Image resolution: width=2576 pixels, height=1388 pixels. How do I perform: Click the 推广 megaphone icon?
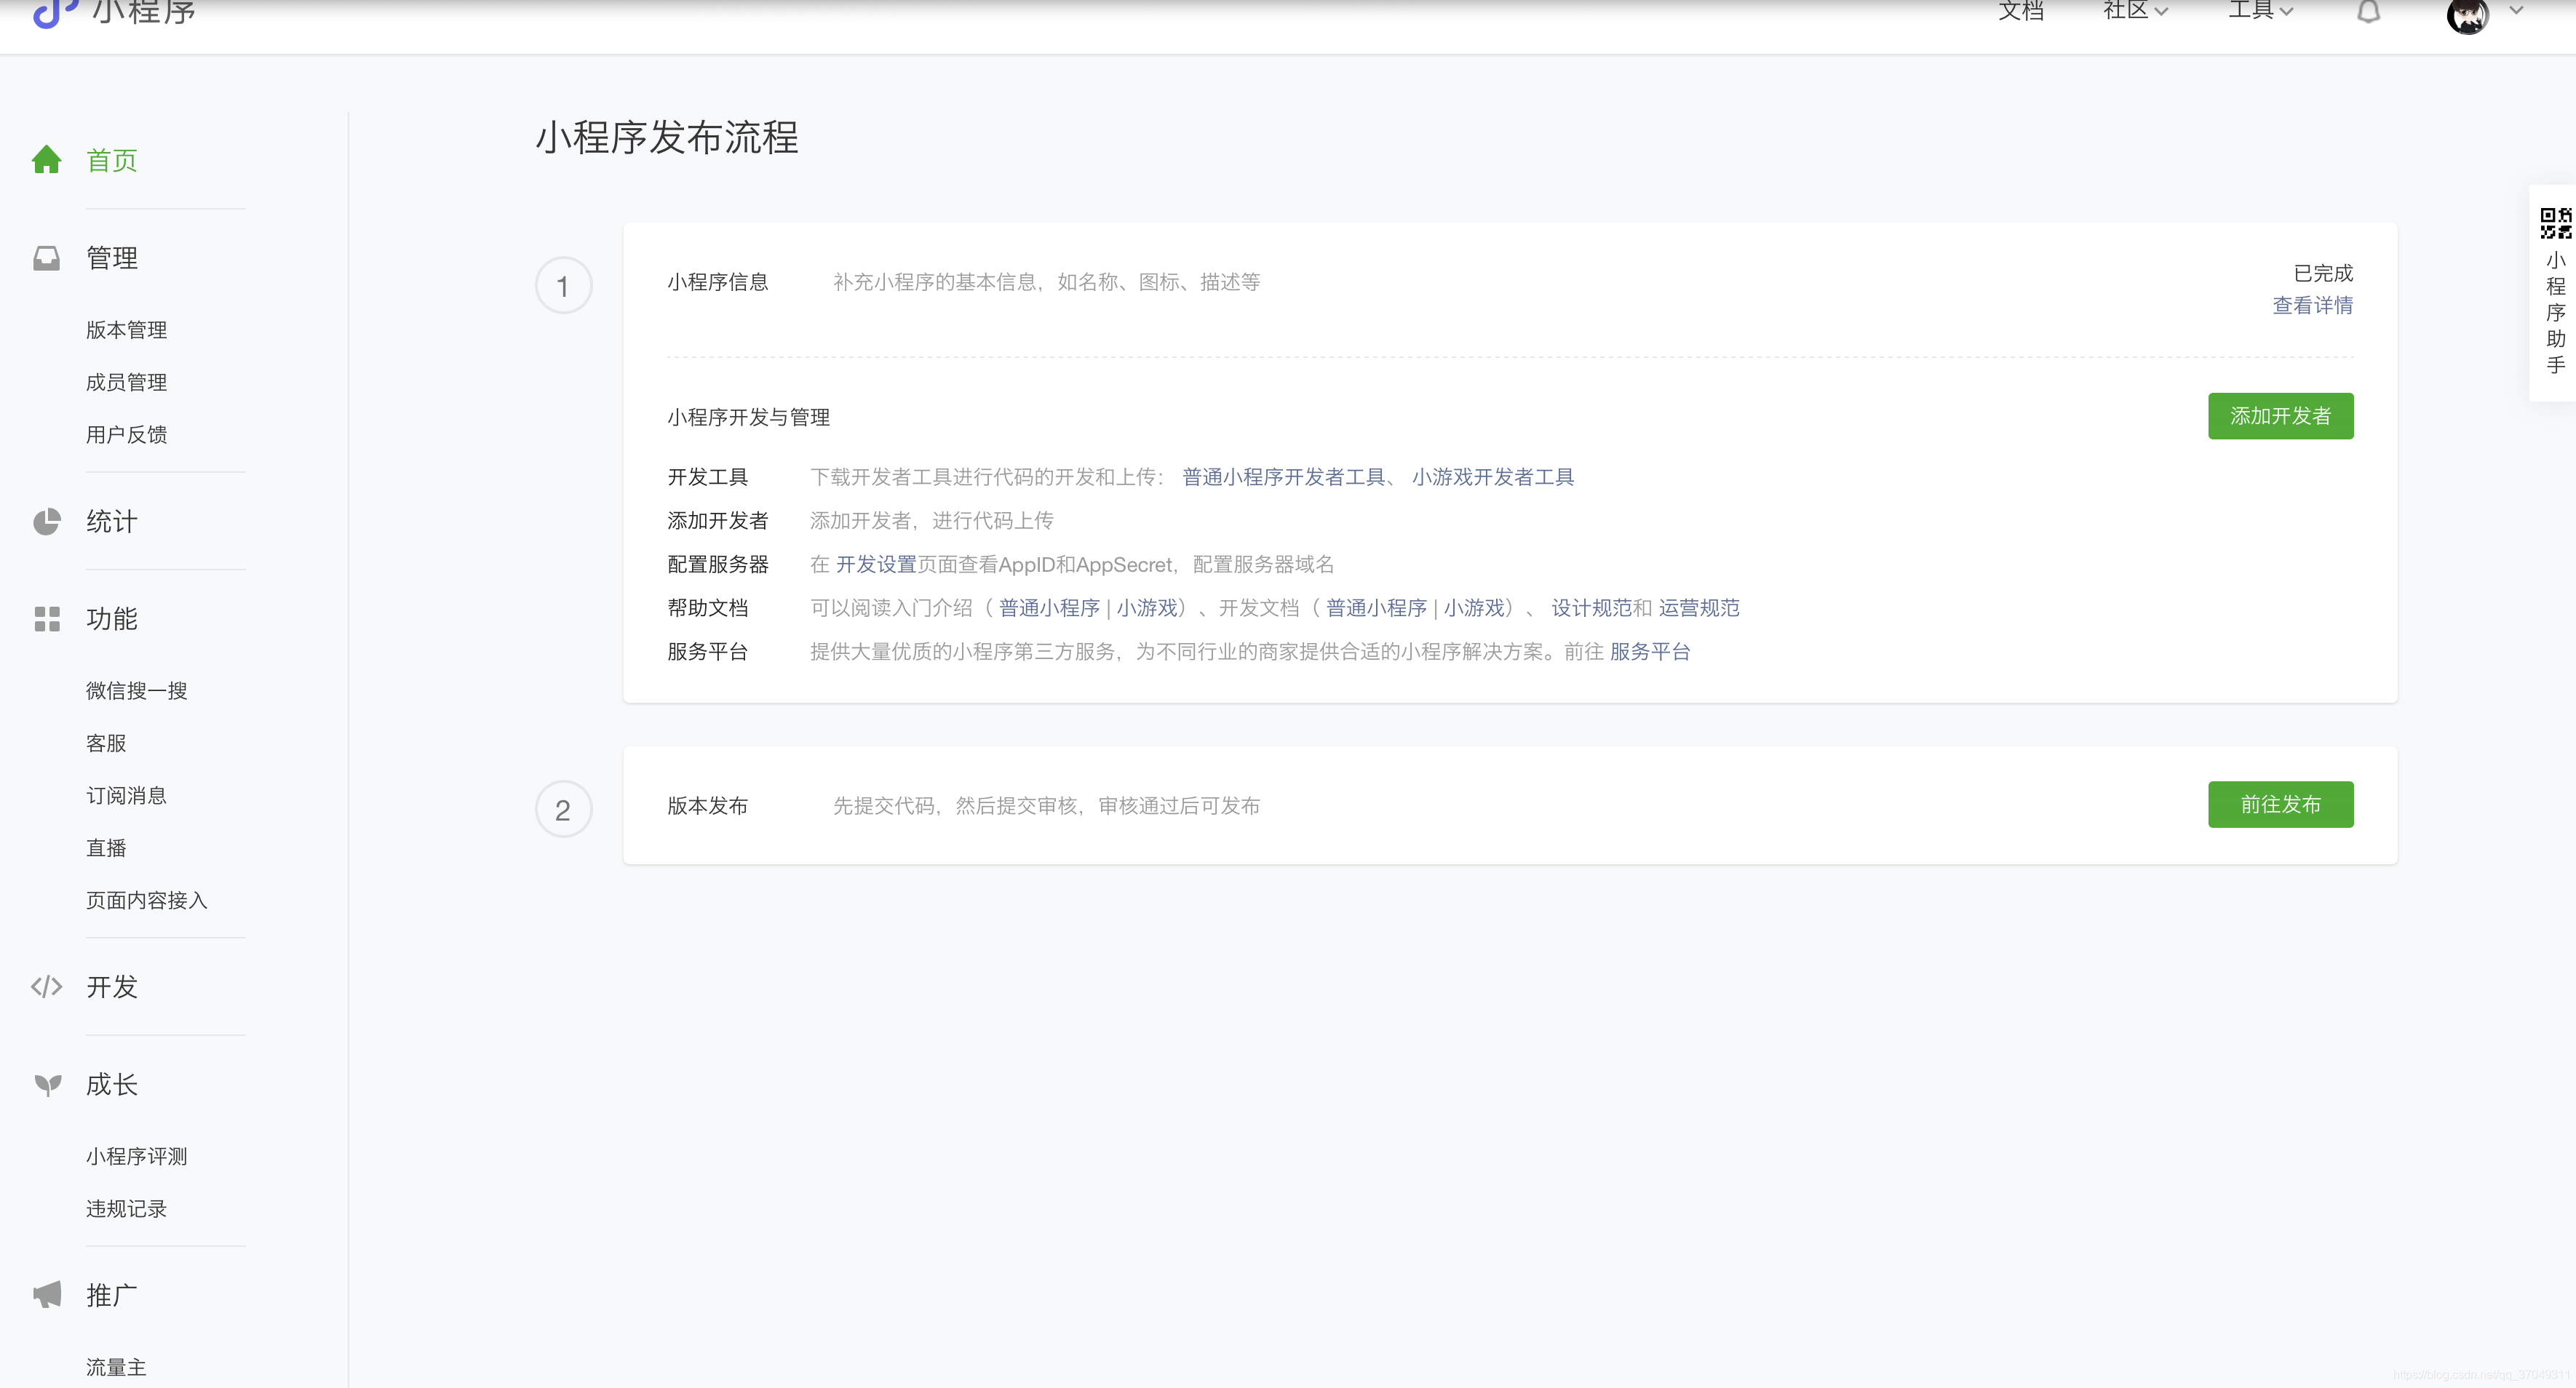46,1295
